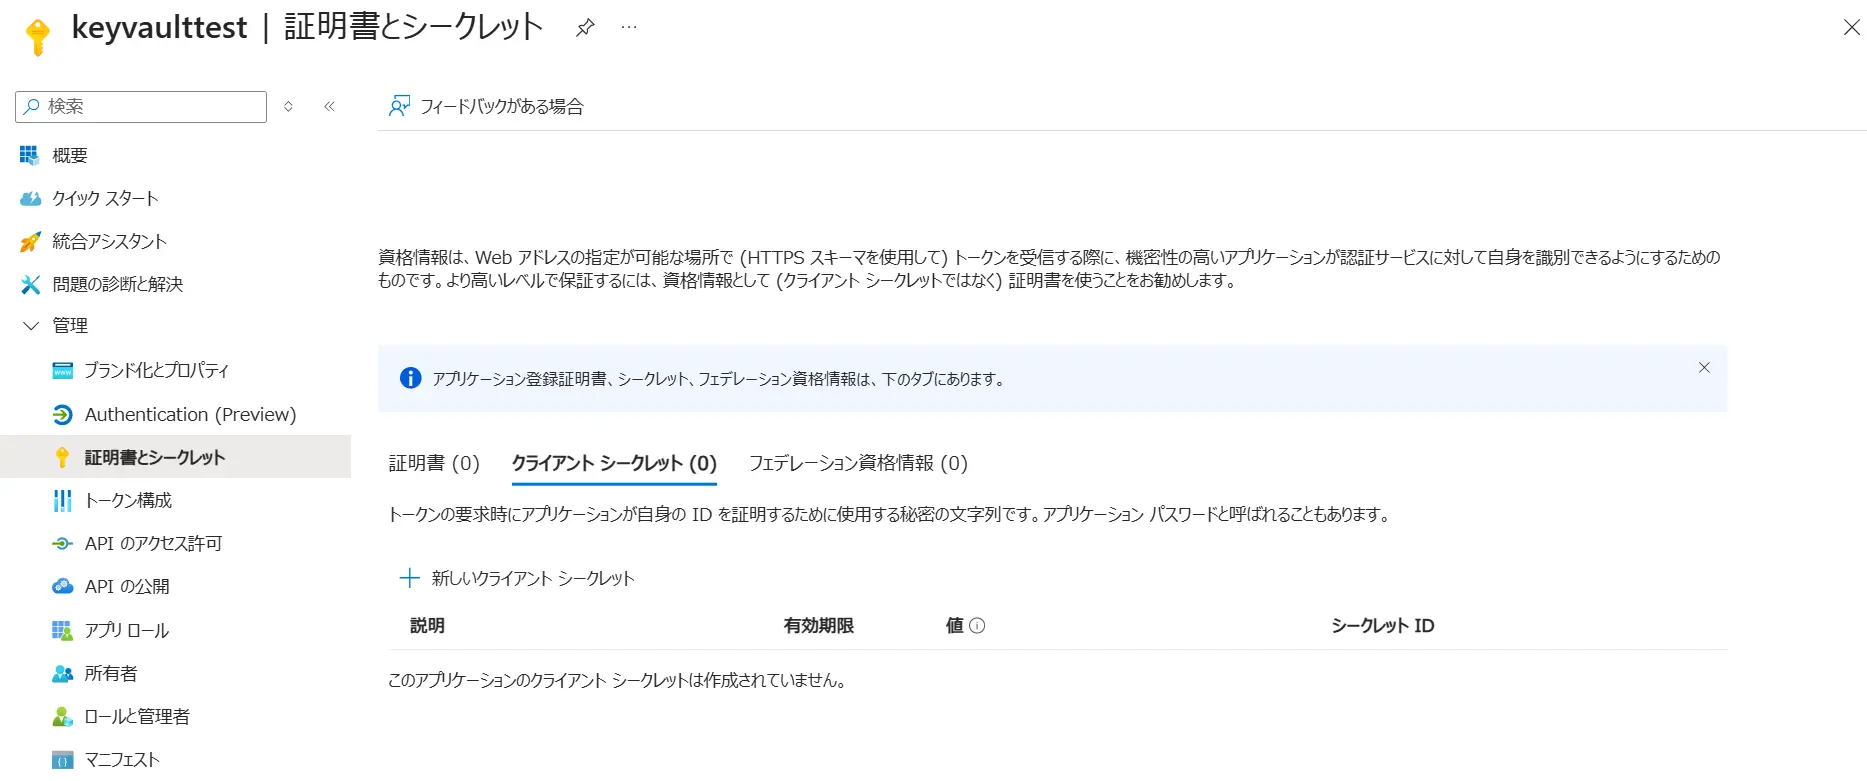Click the key vault icon beside title

point(38,36)
